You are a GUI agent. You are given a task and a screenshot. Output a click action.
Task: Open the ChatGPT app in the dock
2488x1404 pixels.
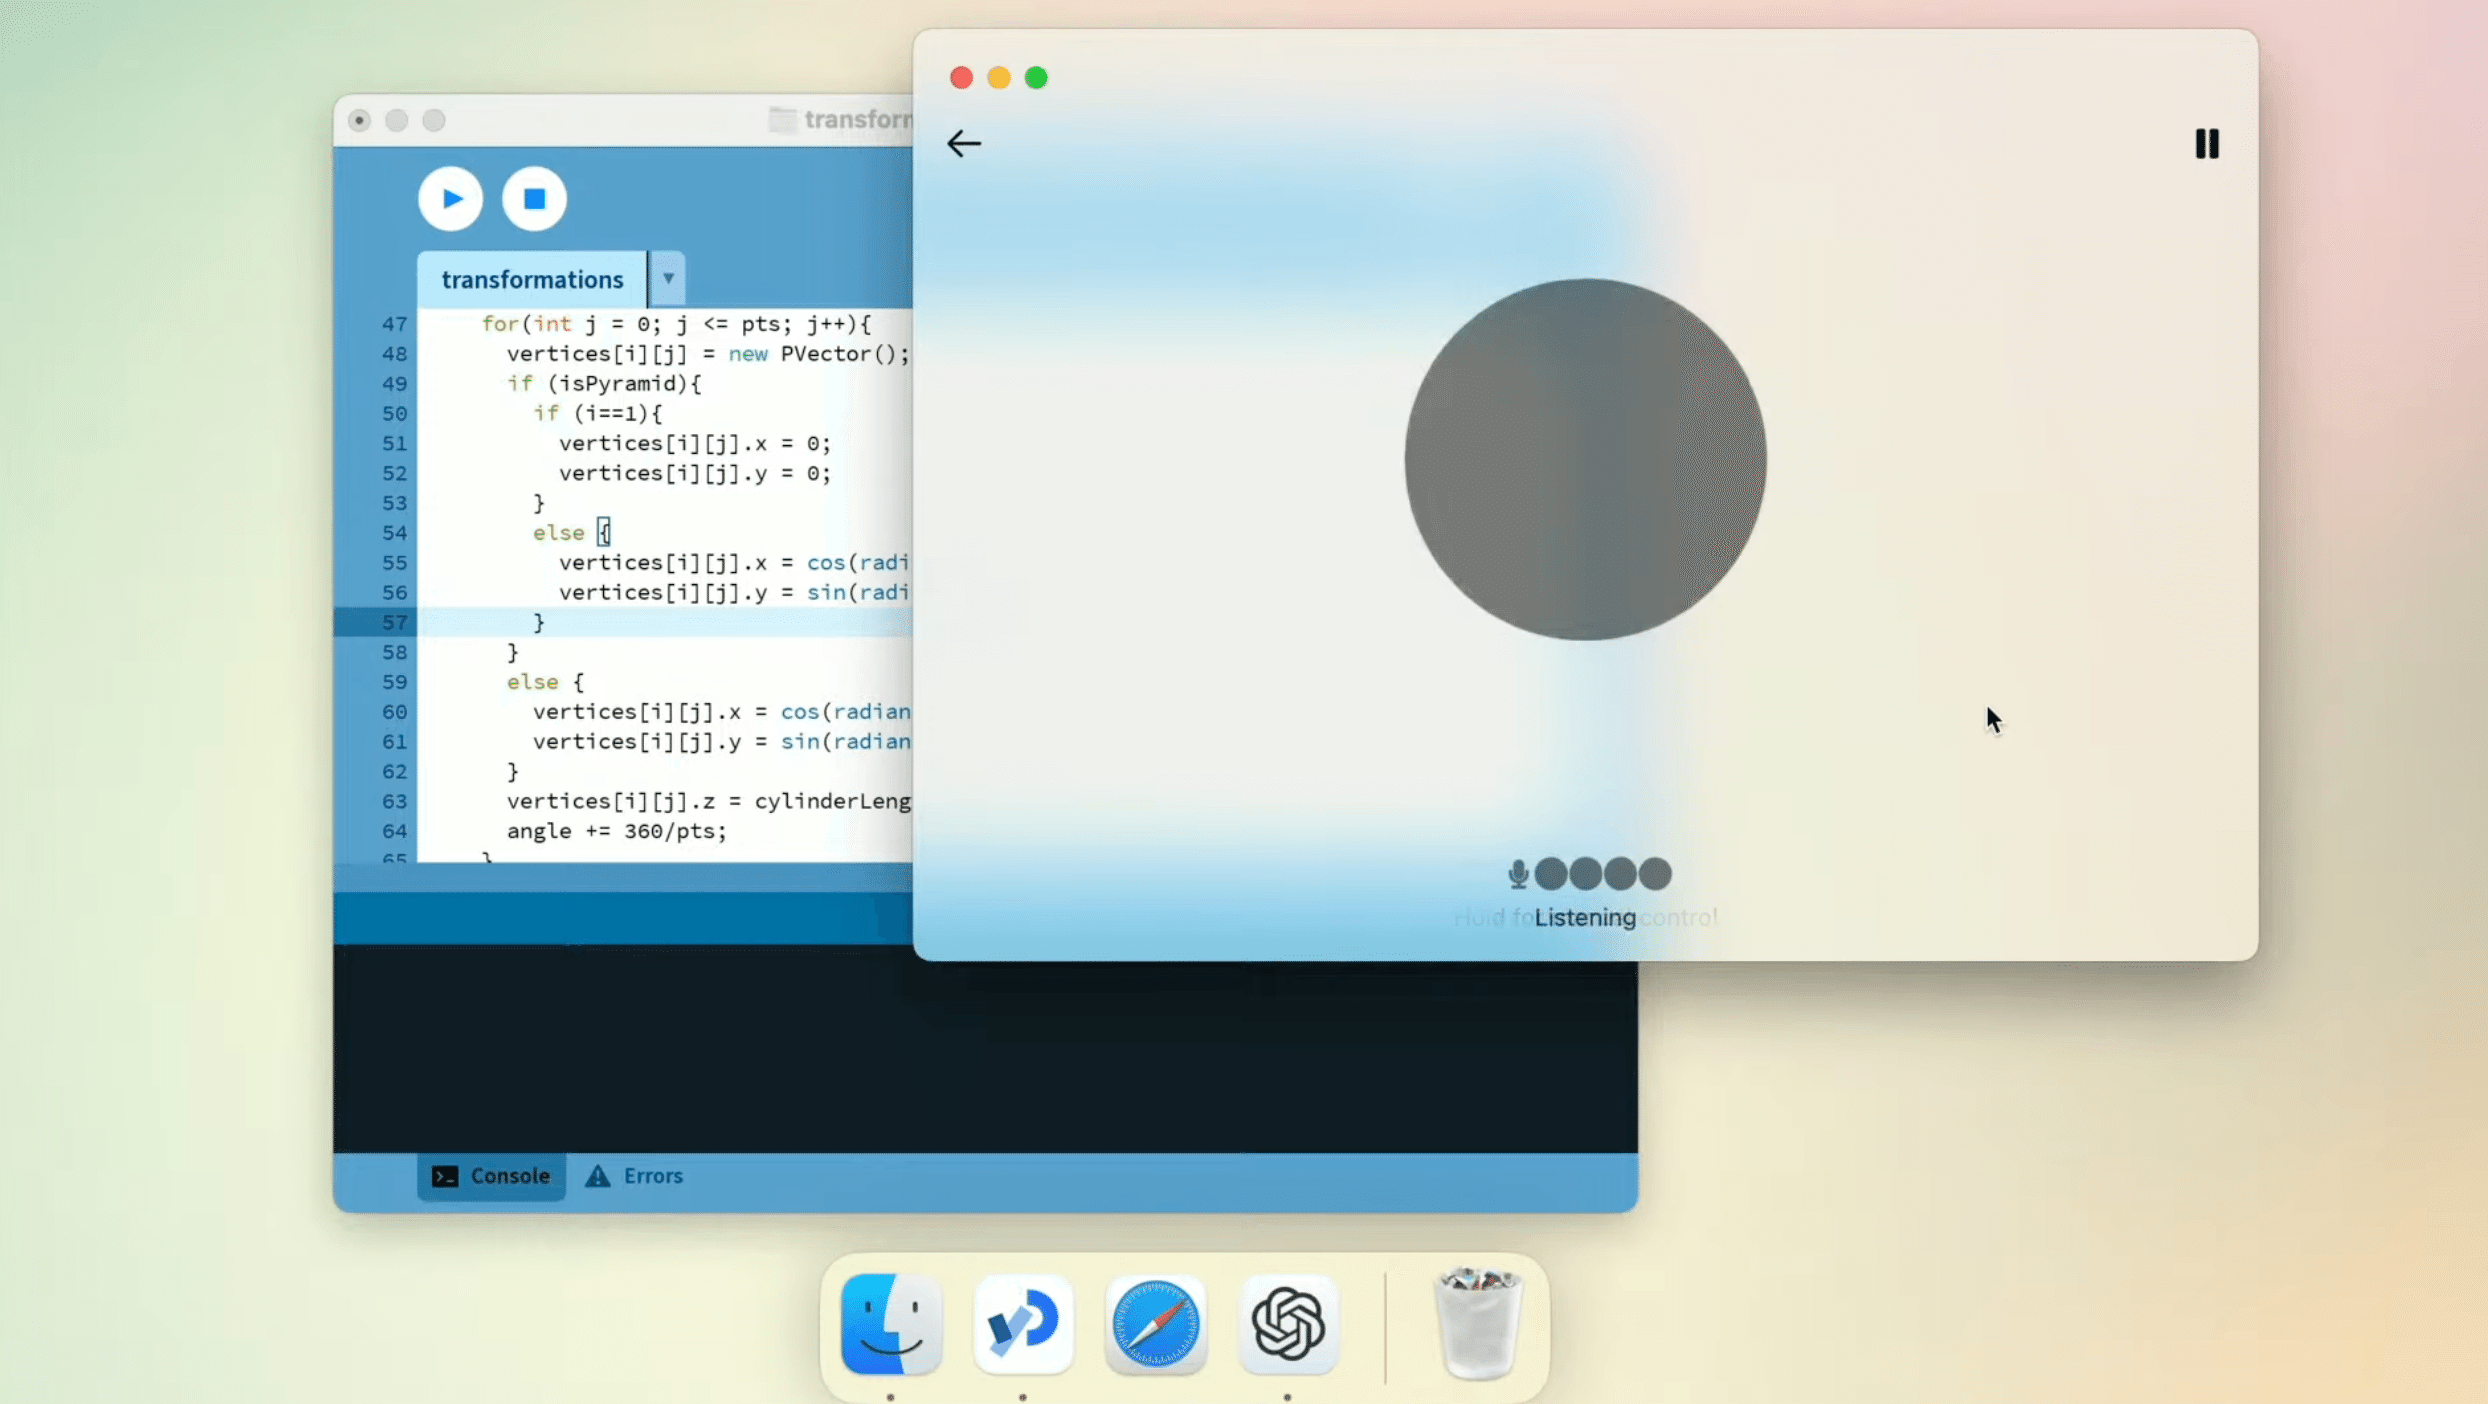[1287, 1324]
